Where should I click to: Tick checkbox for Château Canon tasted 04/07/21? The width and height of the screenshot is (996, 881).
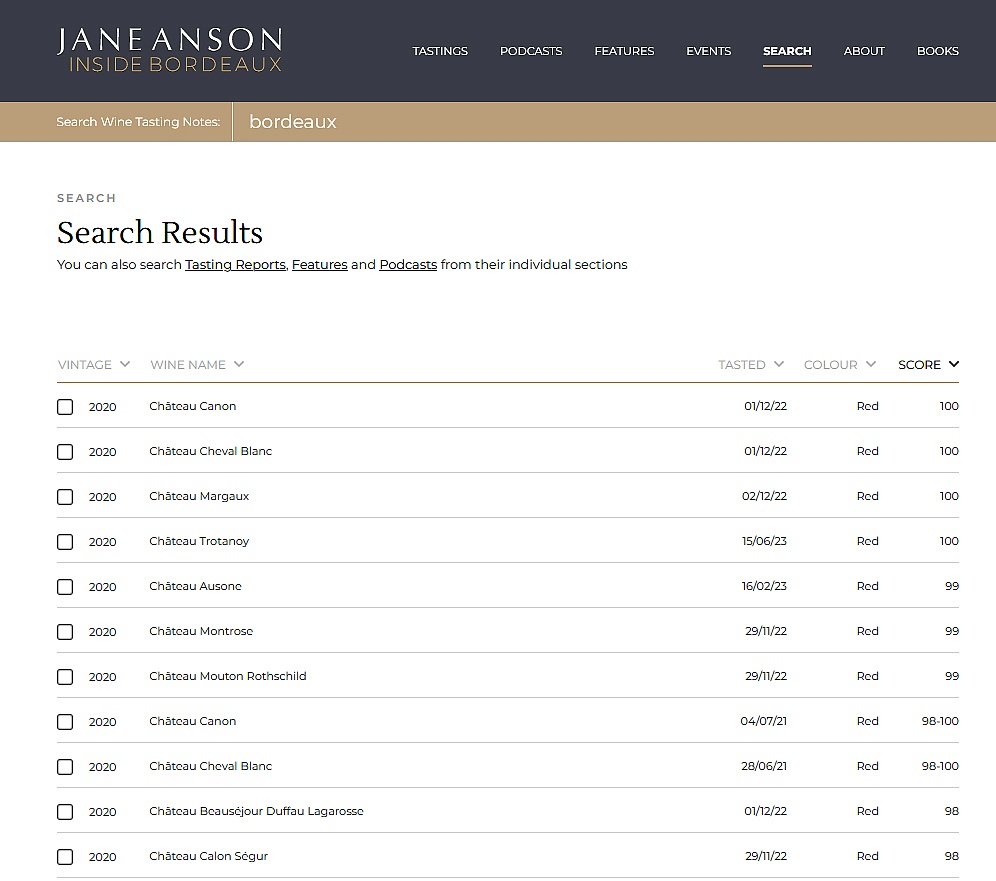[x=65, y=722]
